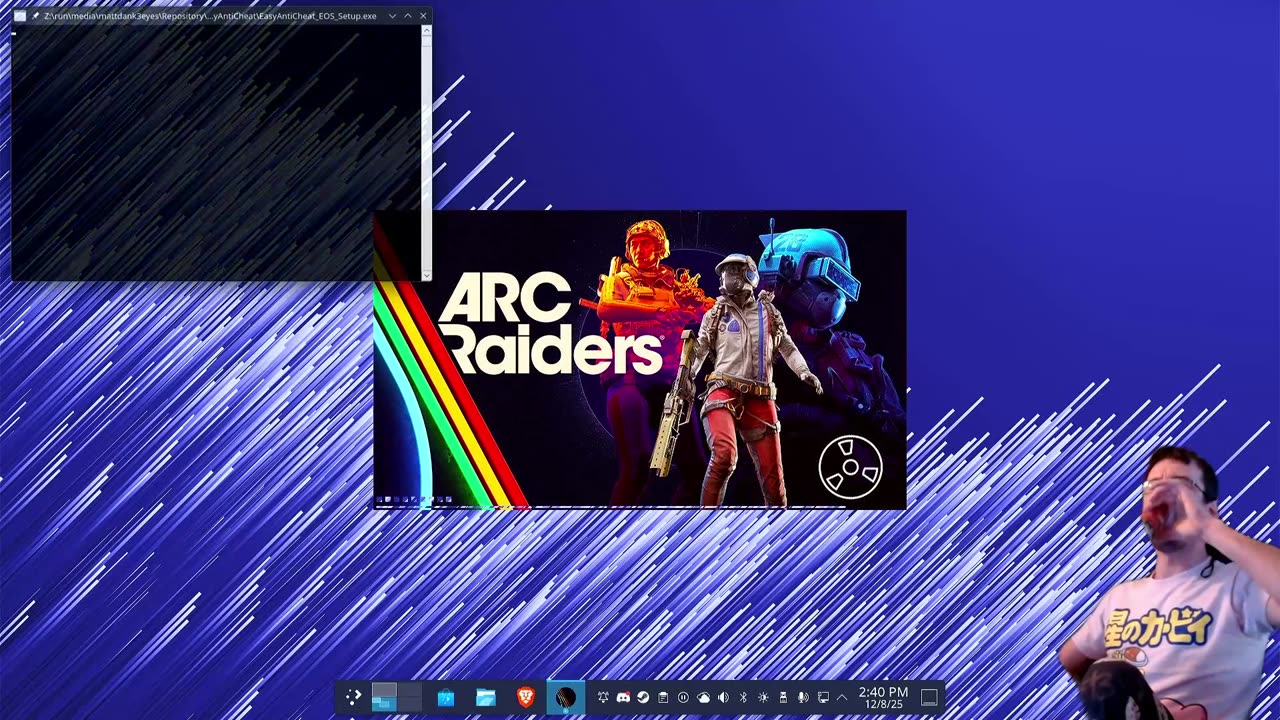1280x720 pixels.
Task: Click the ARC Raiders splash image
Action: [x=640, y=360]
